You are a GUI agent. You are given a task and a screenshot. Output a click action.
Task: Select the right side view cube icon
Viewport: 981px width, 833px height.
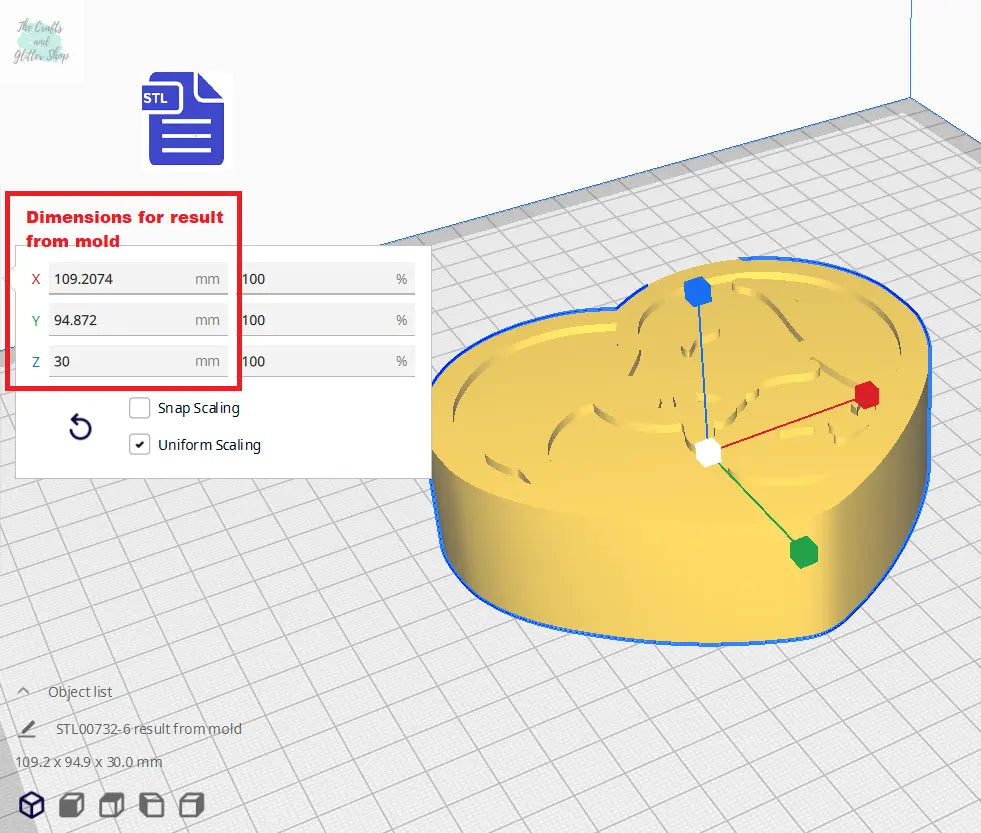tap(191, 804)
